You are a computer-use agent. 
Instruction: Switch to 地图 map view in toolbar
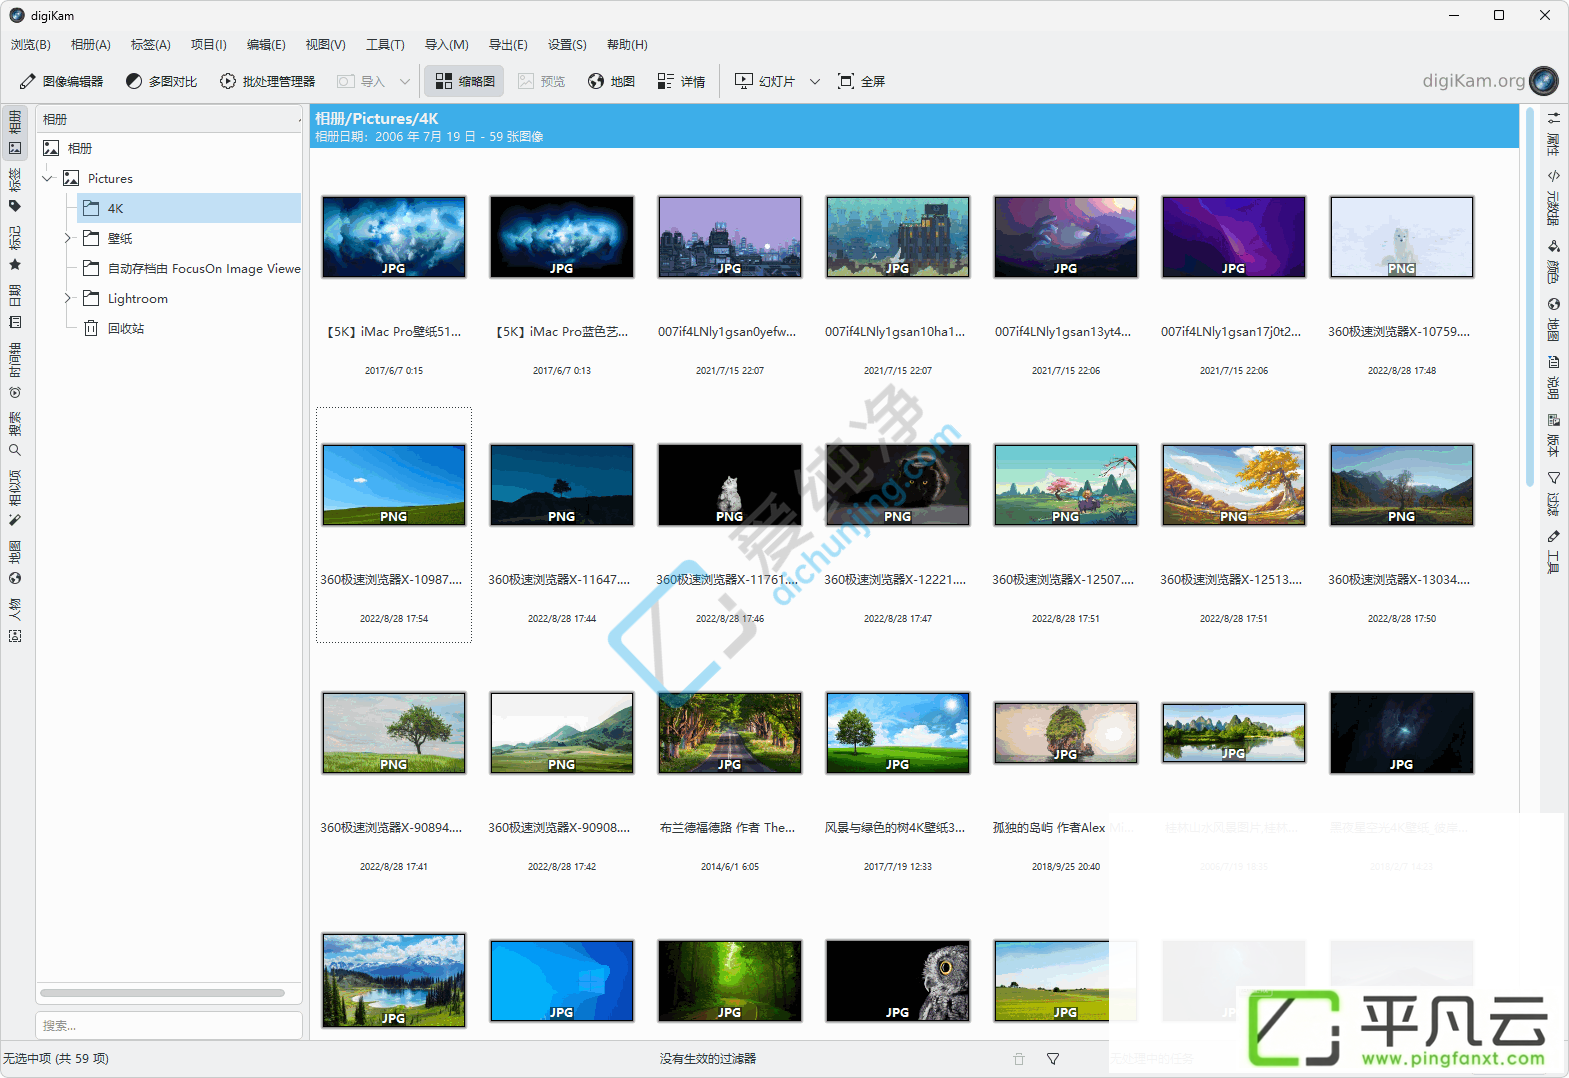click(611, 81)
